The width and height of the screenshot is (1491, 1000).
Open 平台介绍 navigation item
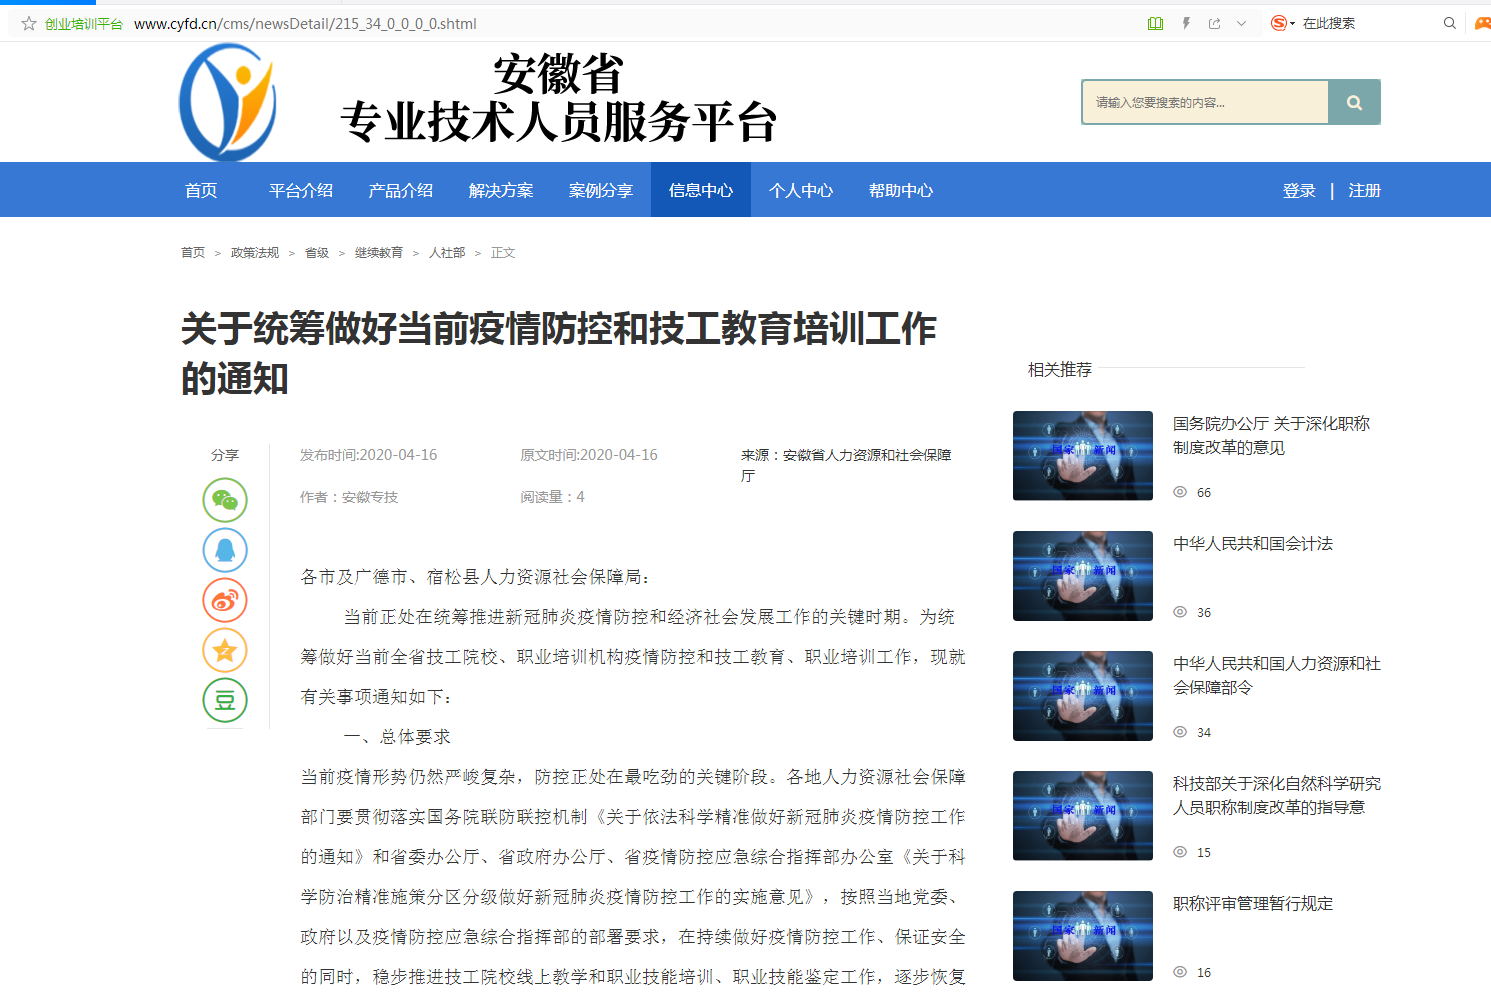tap(301, 190)
